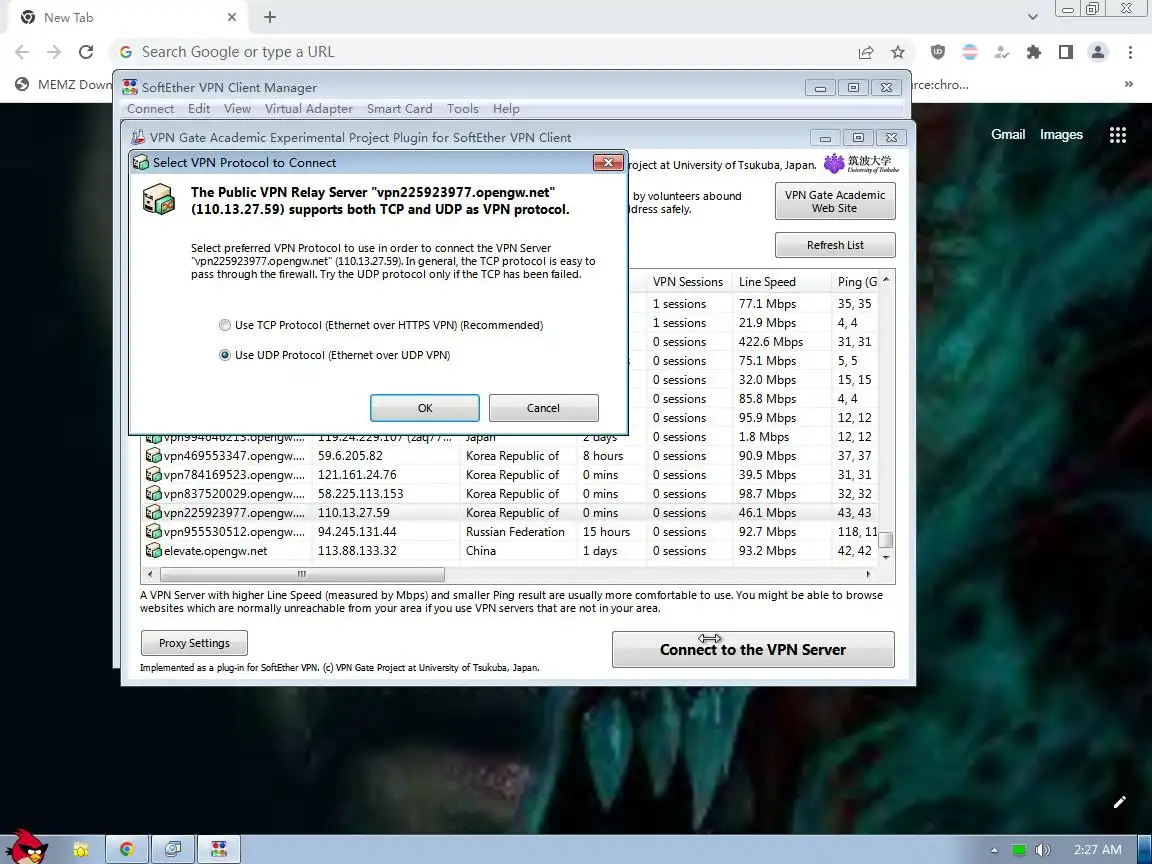This screenshot has width=1152, height=864.
Task: Expand Chrome tab search chevron
Action: click(x=1032, y=17)
